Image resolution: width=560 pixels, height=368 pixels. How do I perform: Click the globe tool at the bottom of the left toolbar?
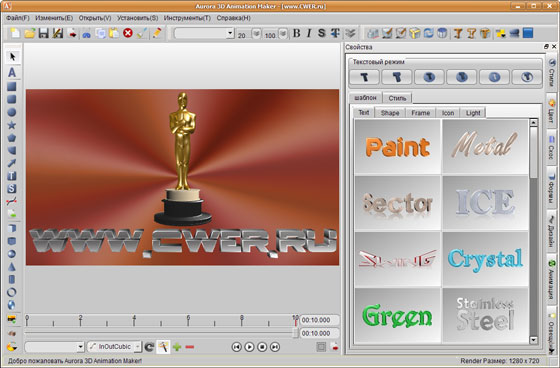pos(11,305)
